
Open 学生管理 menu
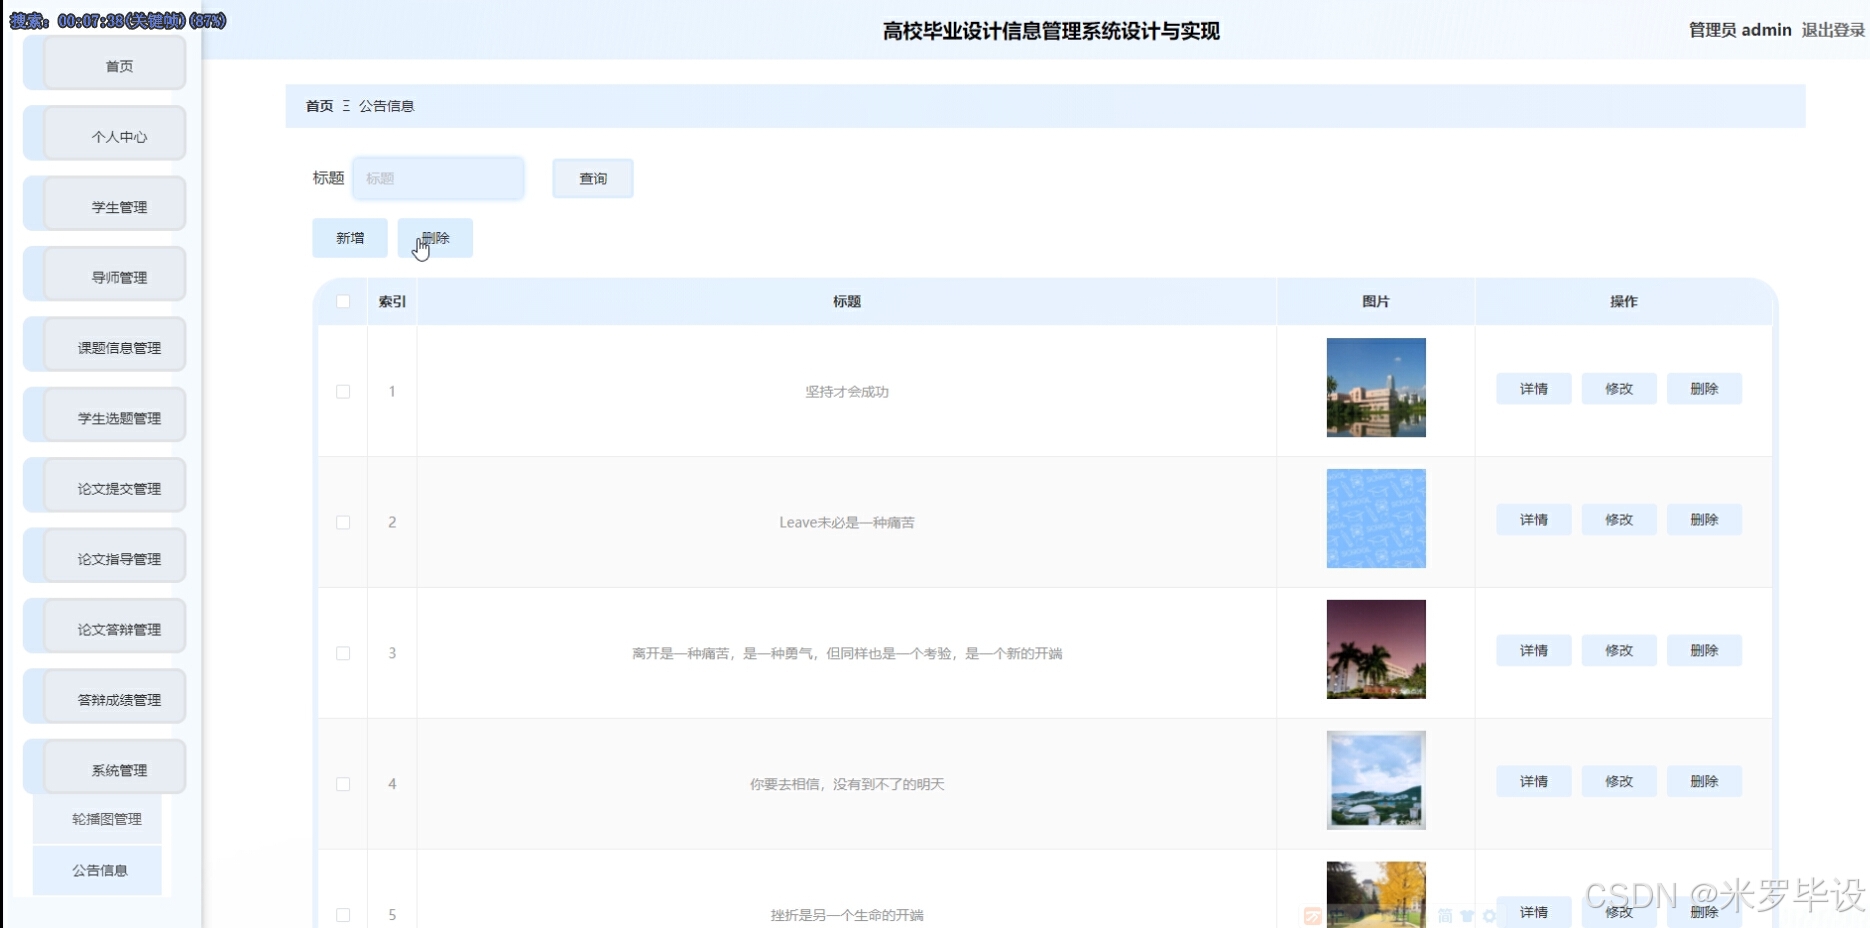(105, 204)
